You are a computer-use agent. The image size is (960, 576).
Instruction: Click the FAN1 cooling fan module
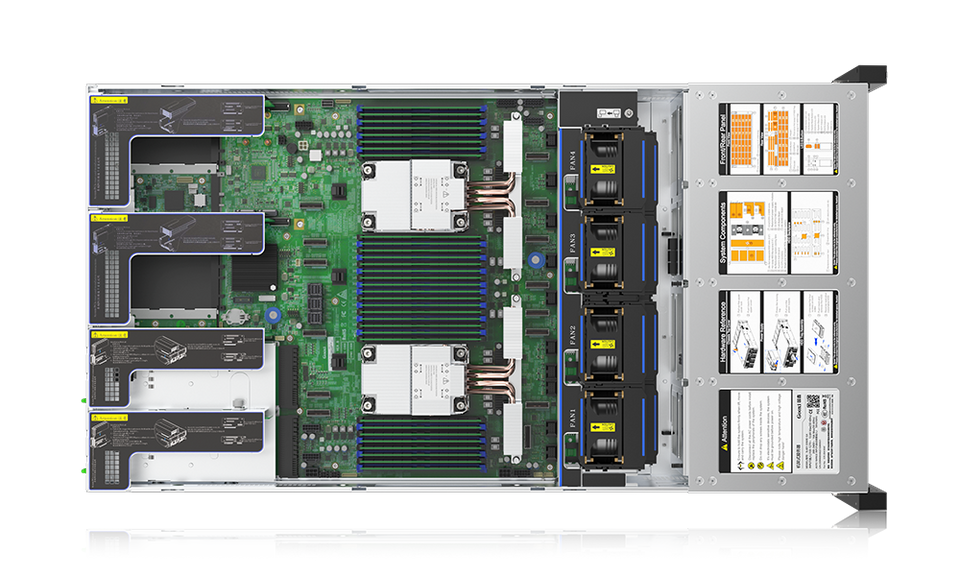click(606, 427)
